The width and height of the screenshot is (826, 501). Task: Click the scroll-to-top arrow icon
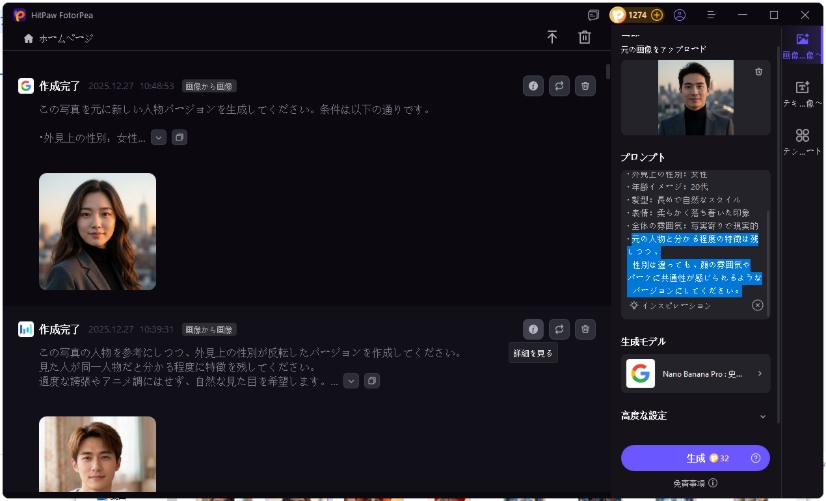point(552,37)
